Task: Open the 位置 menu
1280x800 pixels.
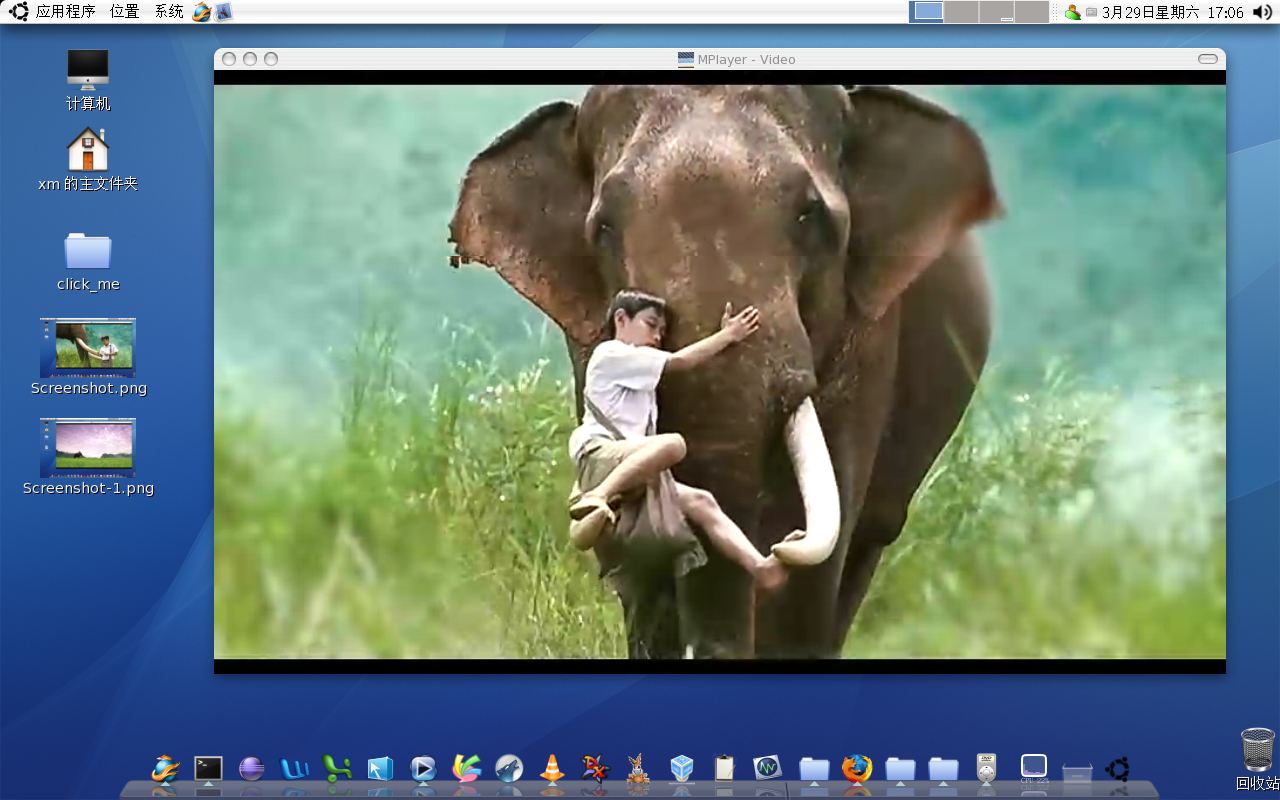Action: point(124,12)
